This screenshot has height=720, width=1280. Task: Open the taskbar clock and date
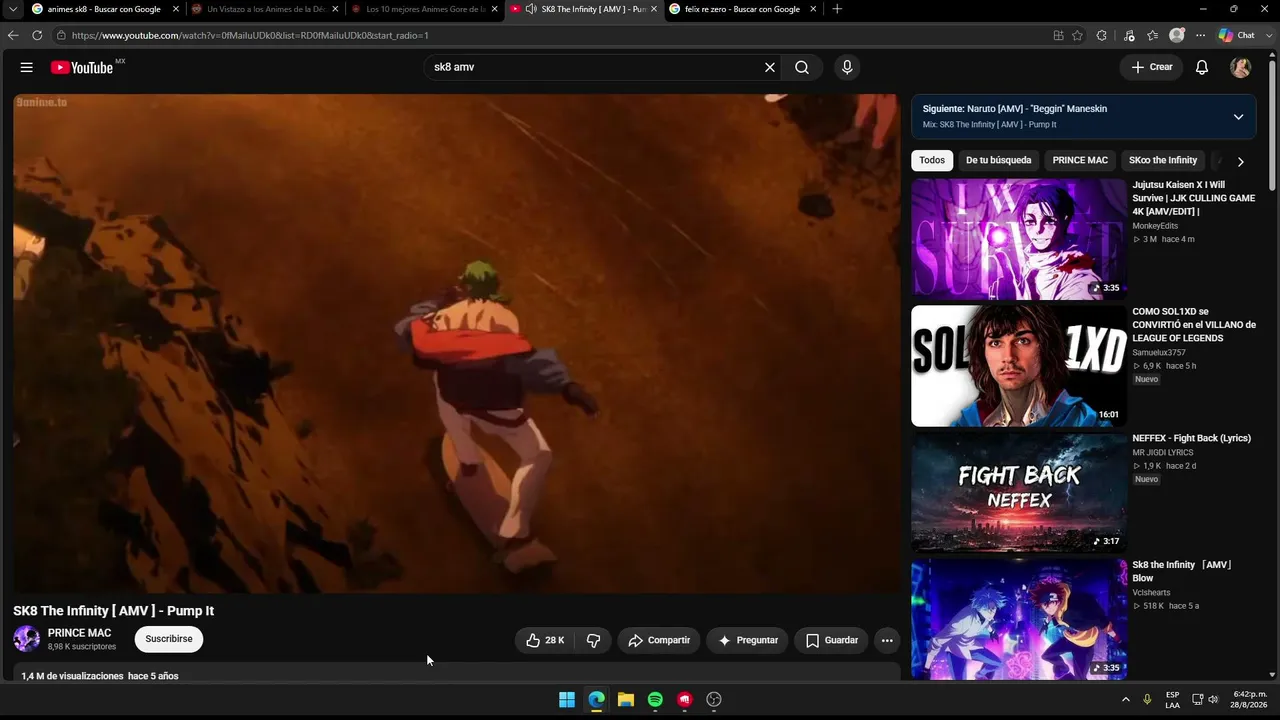[x=1249, y=699]
